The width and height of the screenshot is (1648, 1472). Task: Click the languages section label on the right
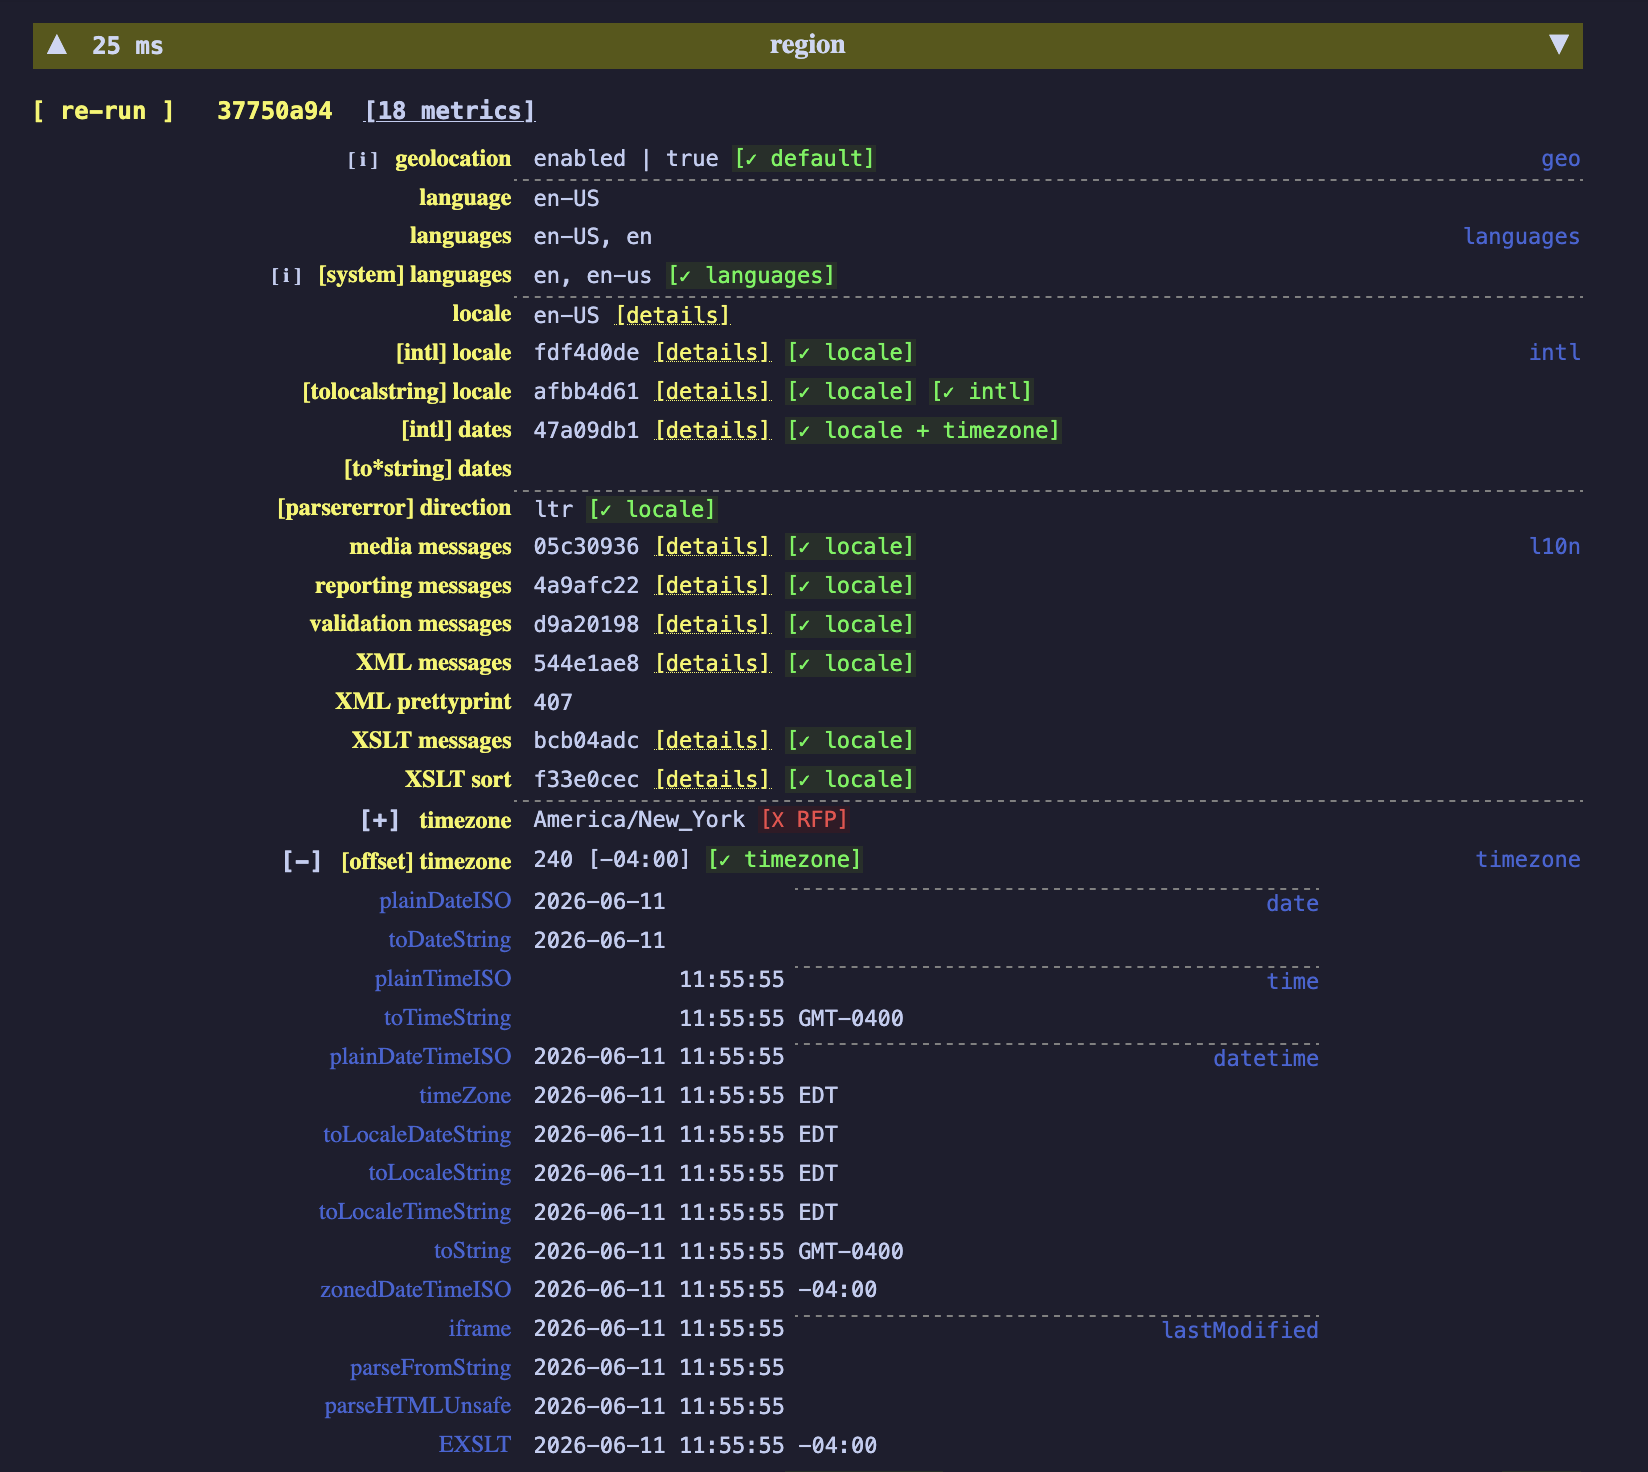(x=1521, y=237)
